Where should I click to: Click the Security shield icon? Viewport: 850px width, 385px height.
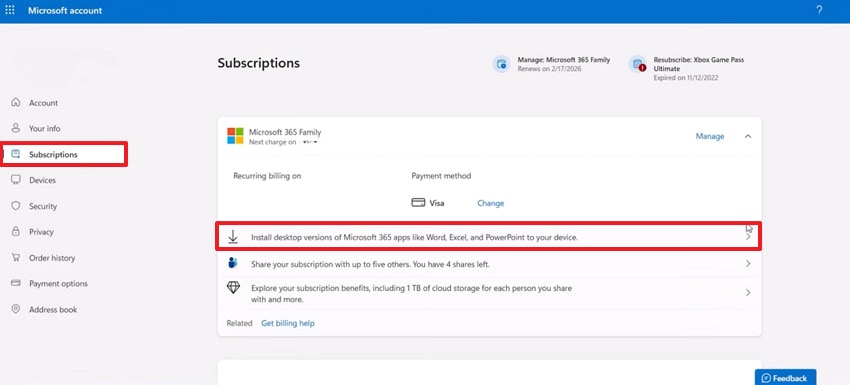pyautogui.click(x=16, y=206)
